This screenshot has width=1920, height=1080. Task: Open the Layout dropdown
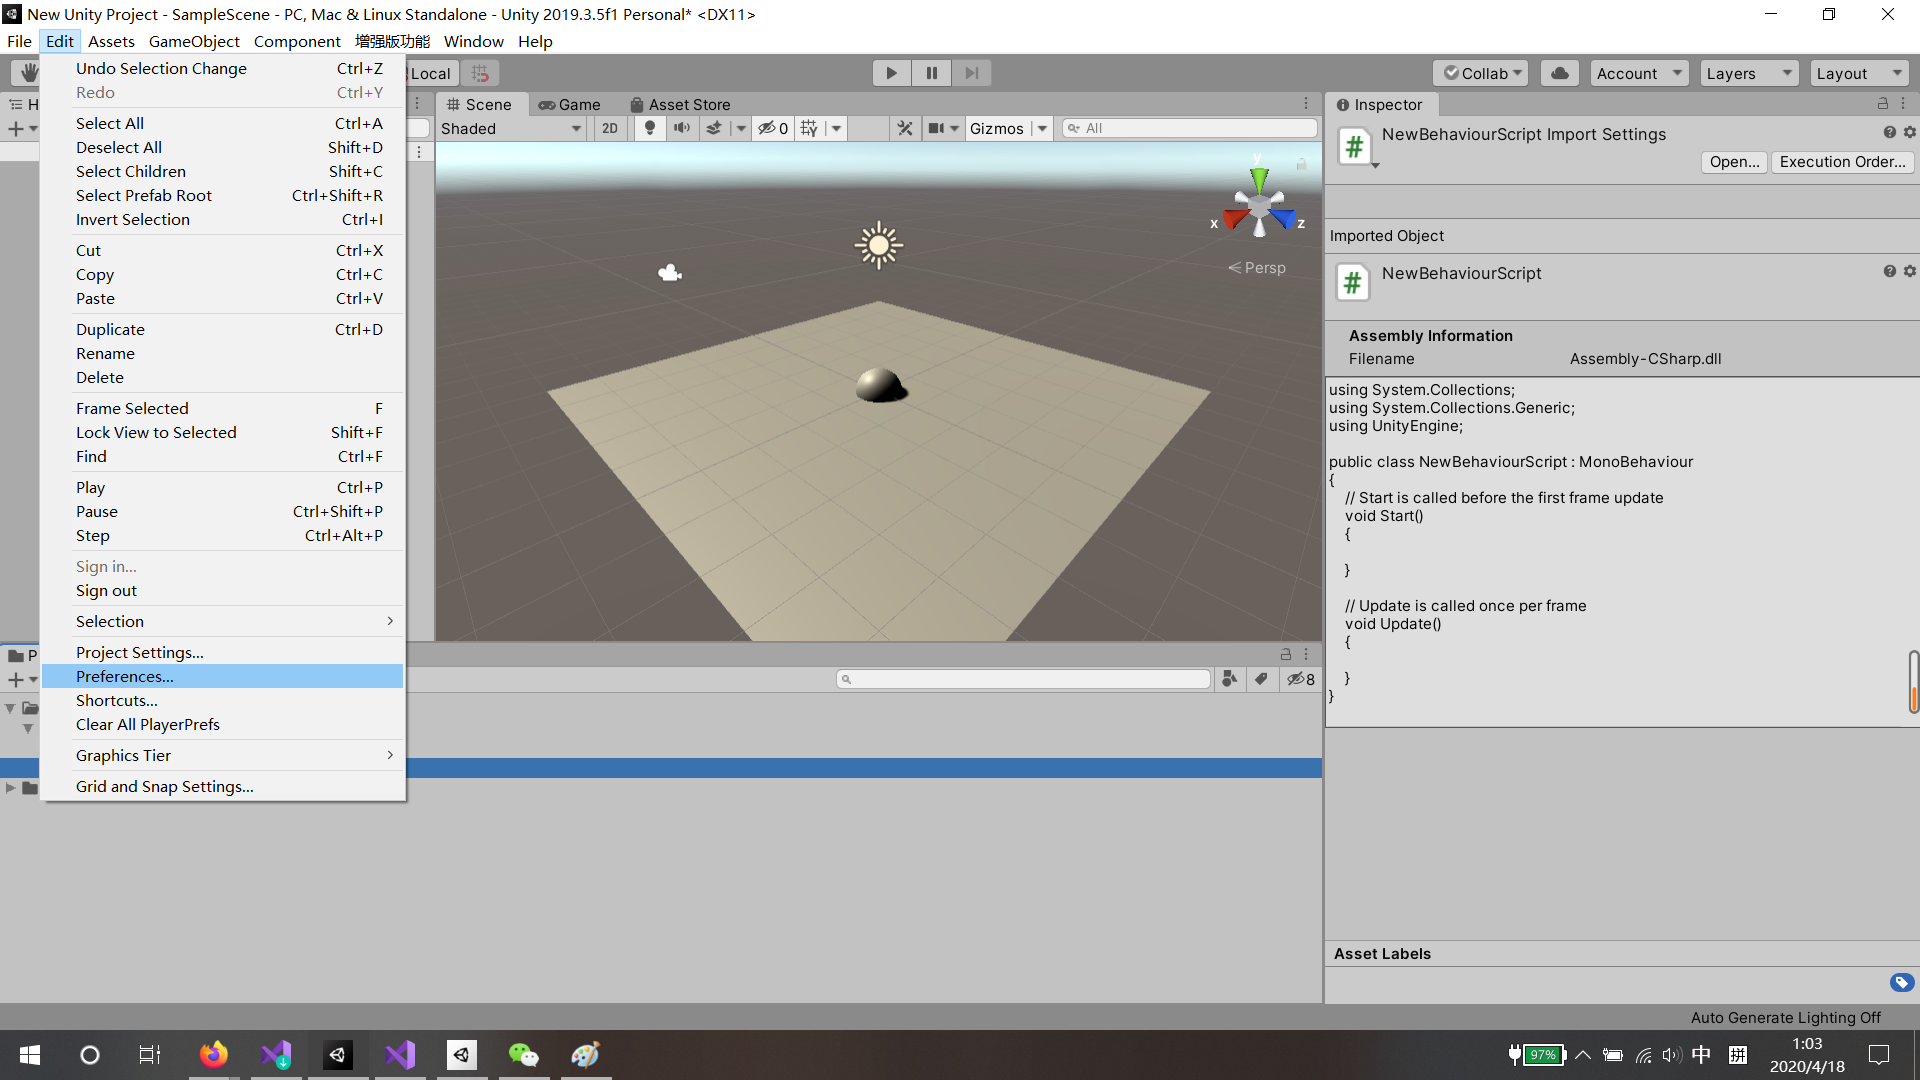(x=1857, y=72)
